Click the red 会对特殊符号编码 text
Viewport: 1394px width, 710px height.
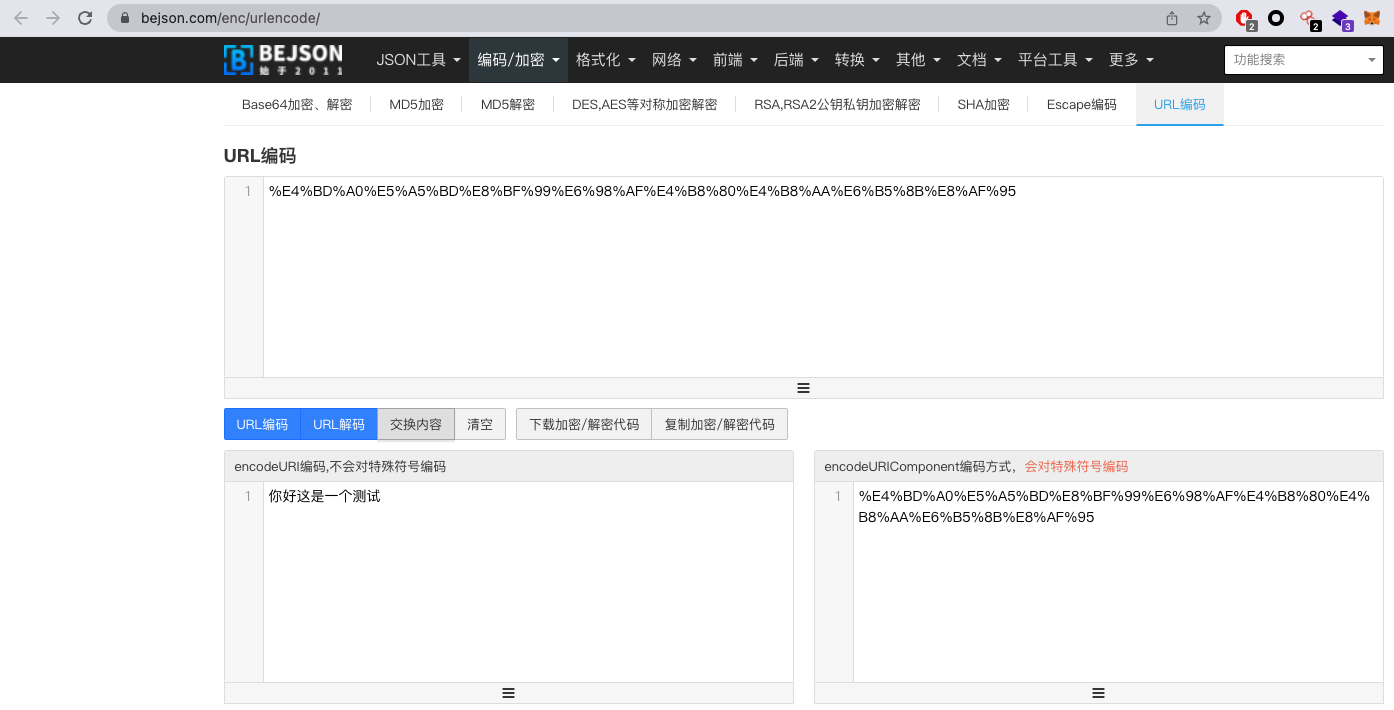click(x=1076, y=466)
